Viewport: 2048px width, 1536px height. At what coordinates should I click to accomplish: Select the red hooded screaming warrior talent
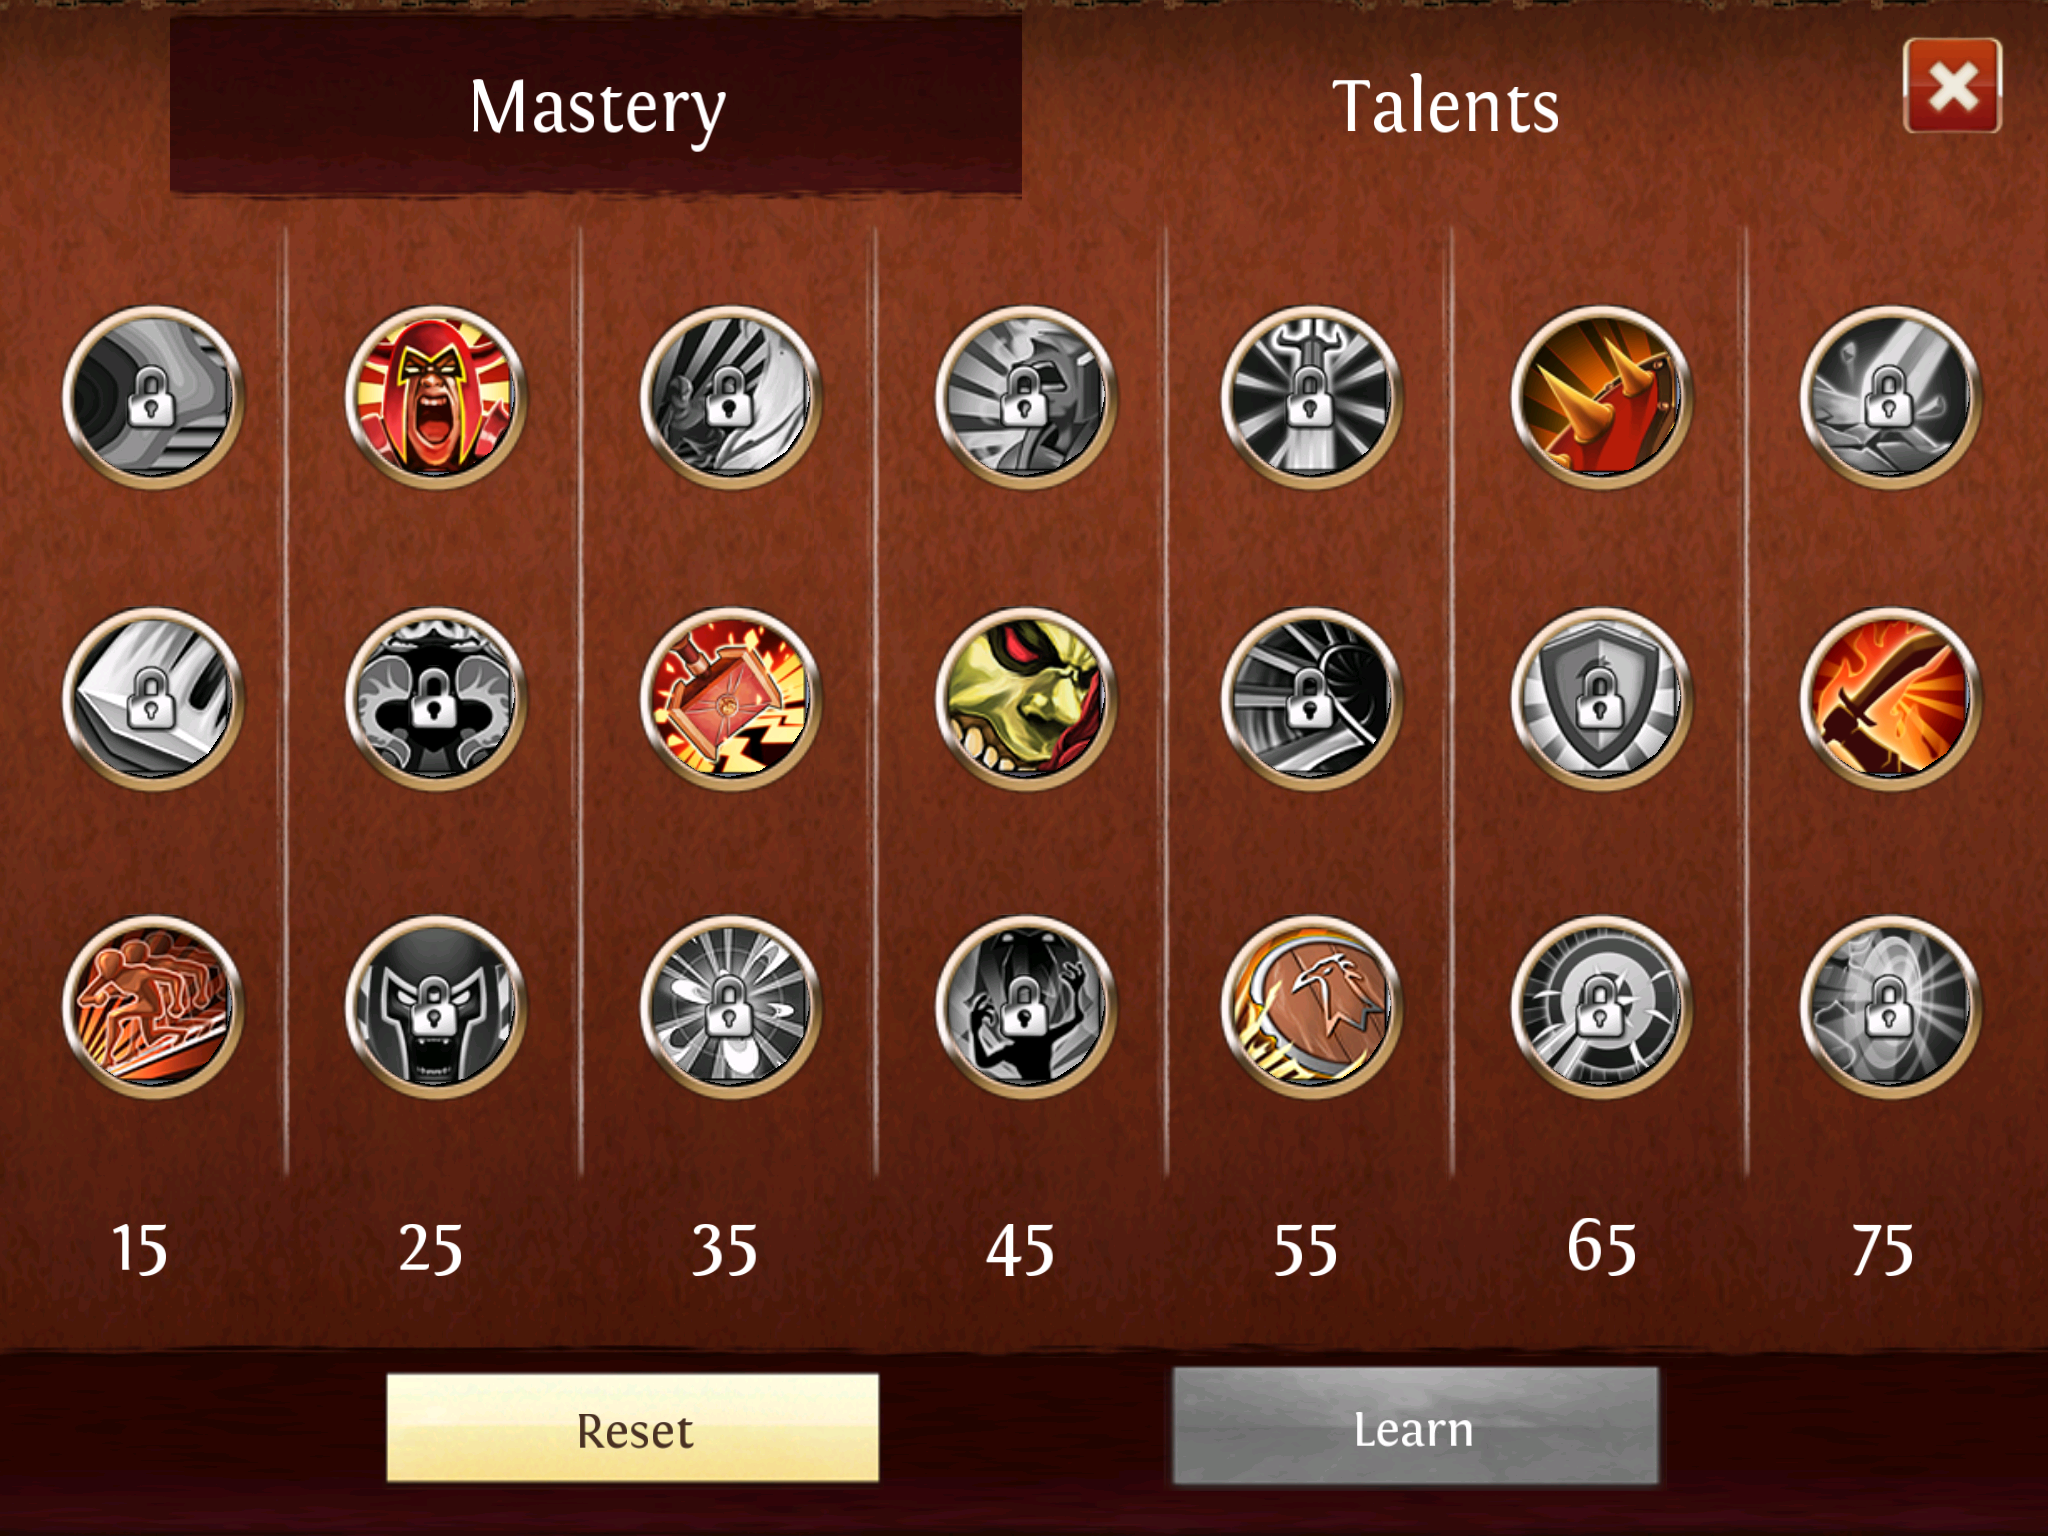click(x=435, y=397)
